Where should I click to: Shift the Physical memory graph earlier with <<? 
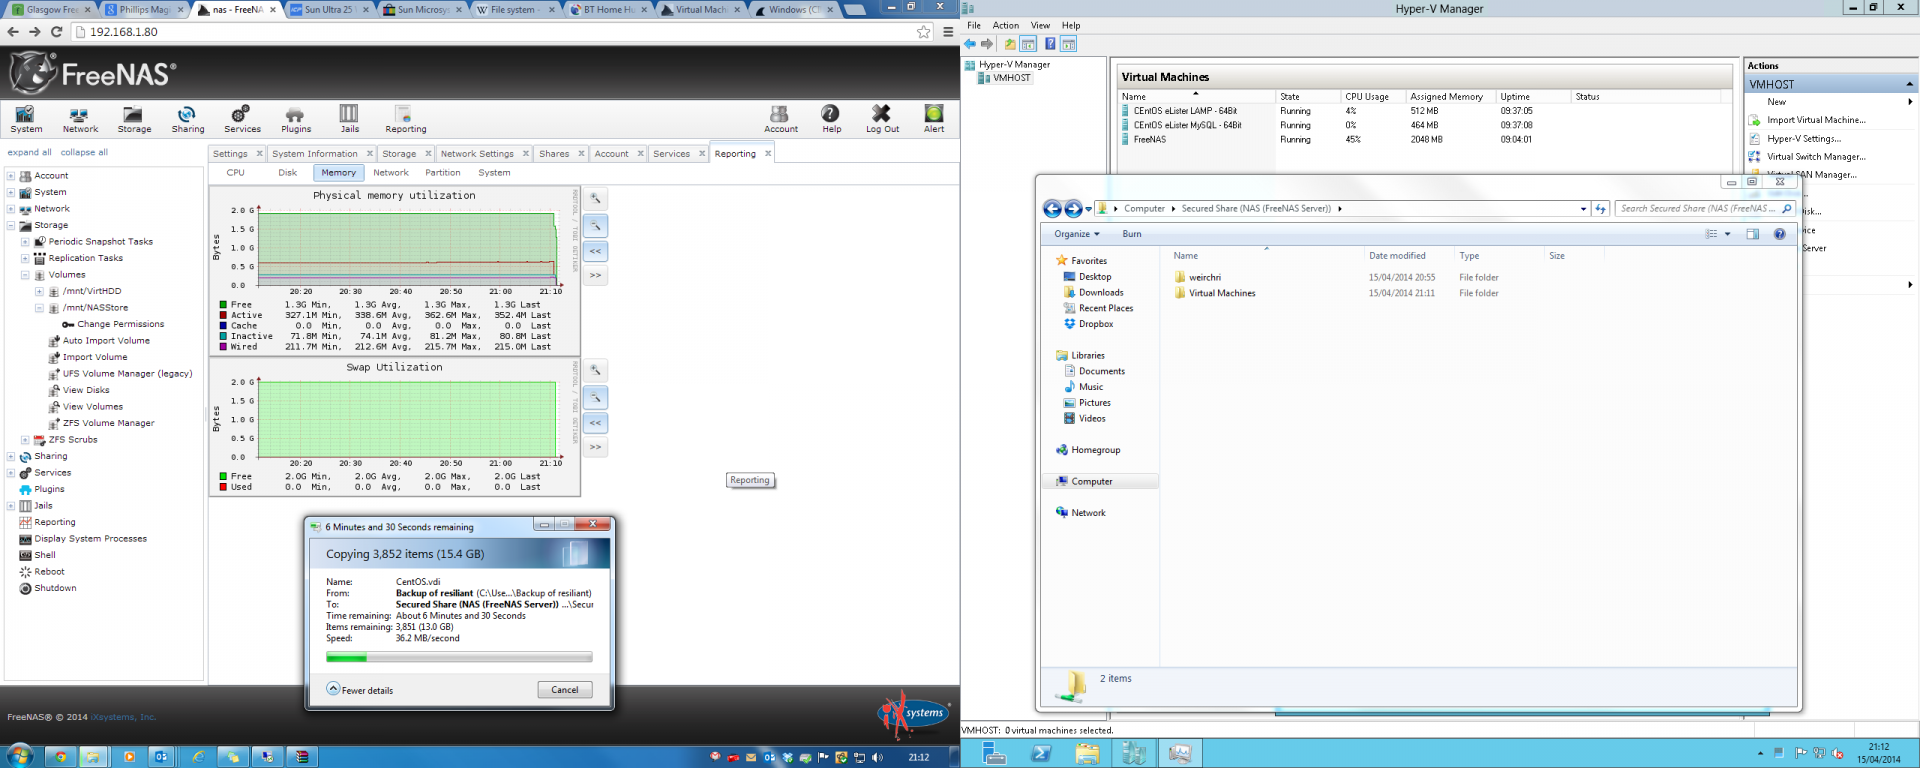(x=596, y=251)
